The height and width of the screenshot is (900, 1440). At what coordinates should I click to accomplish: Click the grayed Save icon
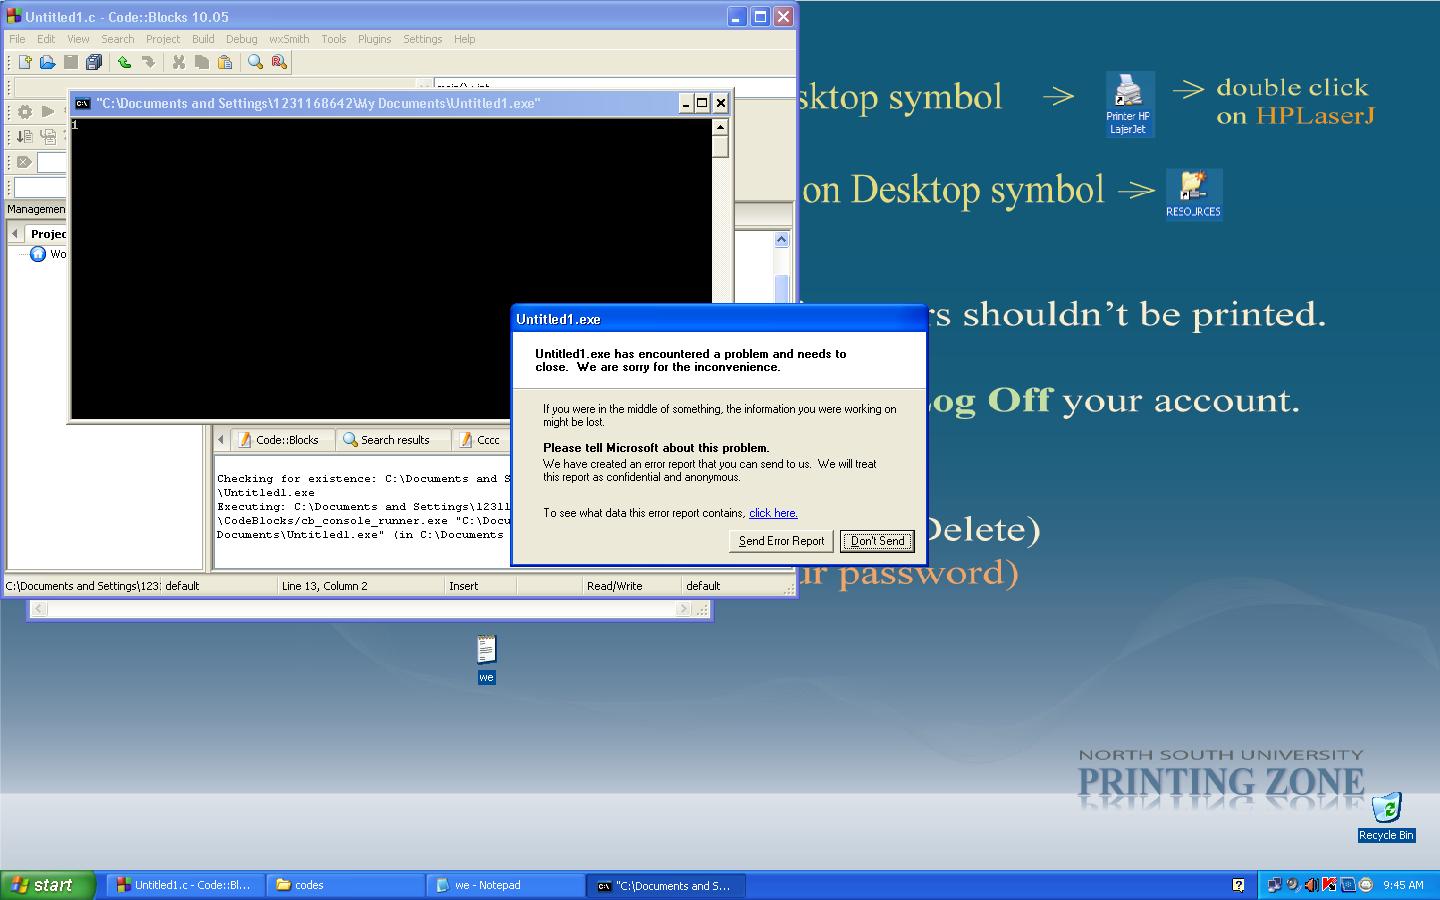pyautogui.click(x=70, y=62)
